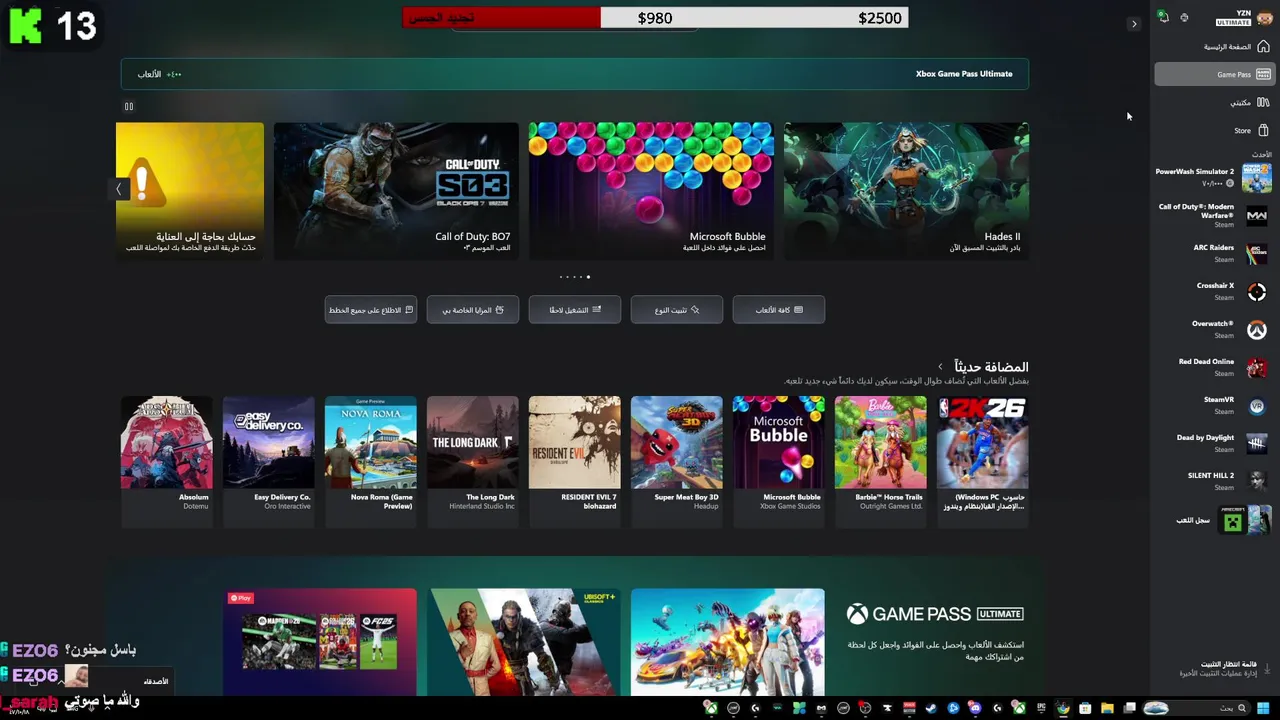Viewport: 1280px width, 720px height.
Task: Open the Call of Duty: BO7 banner
Action: click(396, 191)
